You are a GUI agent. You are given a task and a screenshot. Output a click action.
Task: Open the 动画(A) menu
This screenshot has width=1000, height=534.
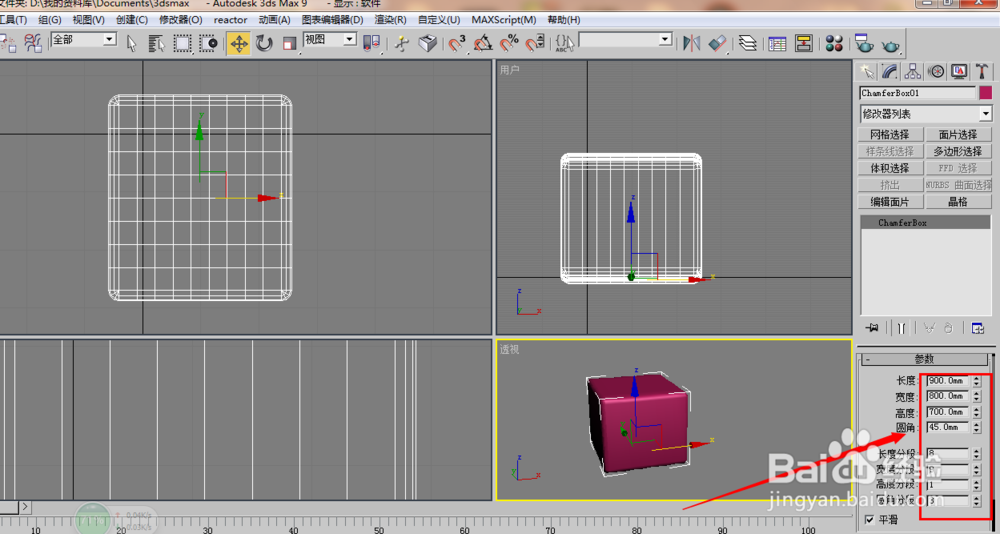coord(274,20)
